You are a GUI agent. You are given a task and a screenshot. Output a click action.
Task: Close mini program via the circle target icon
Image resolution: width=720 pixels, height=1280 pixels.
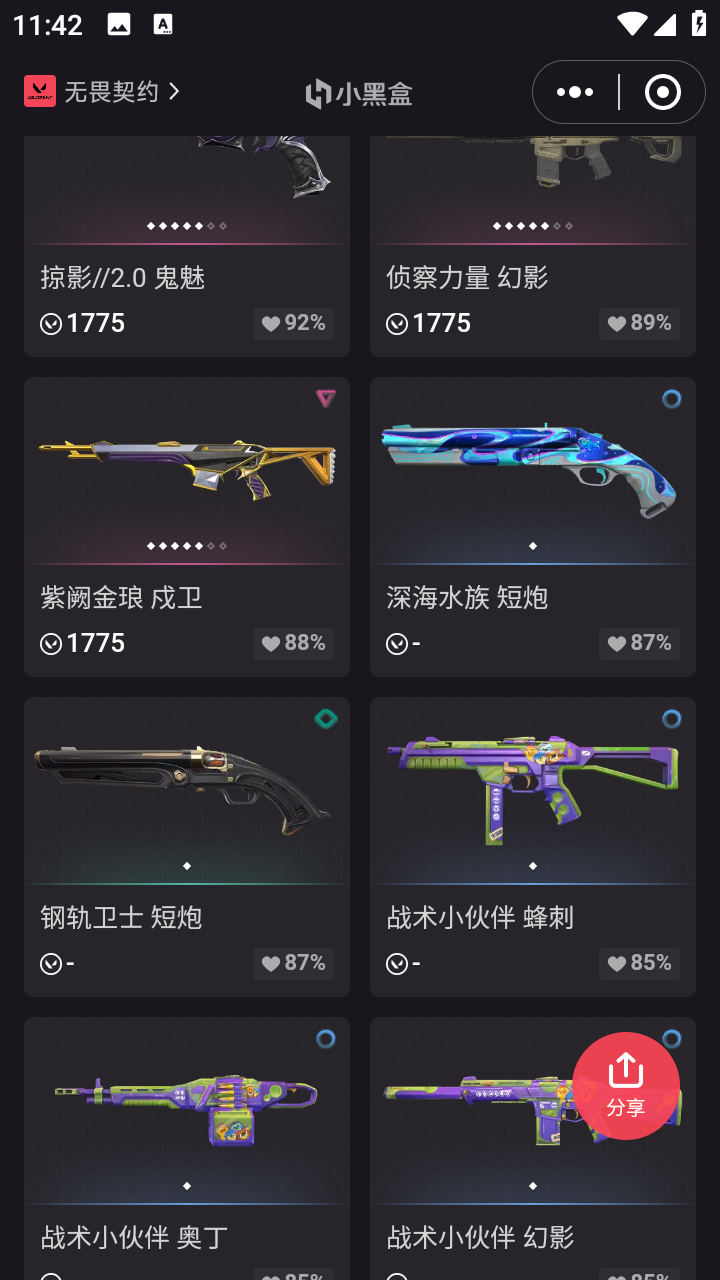pyautogui.click(x=662, y=92)
